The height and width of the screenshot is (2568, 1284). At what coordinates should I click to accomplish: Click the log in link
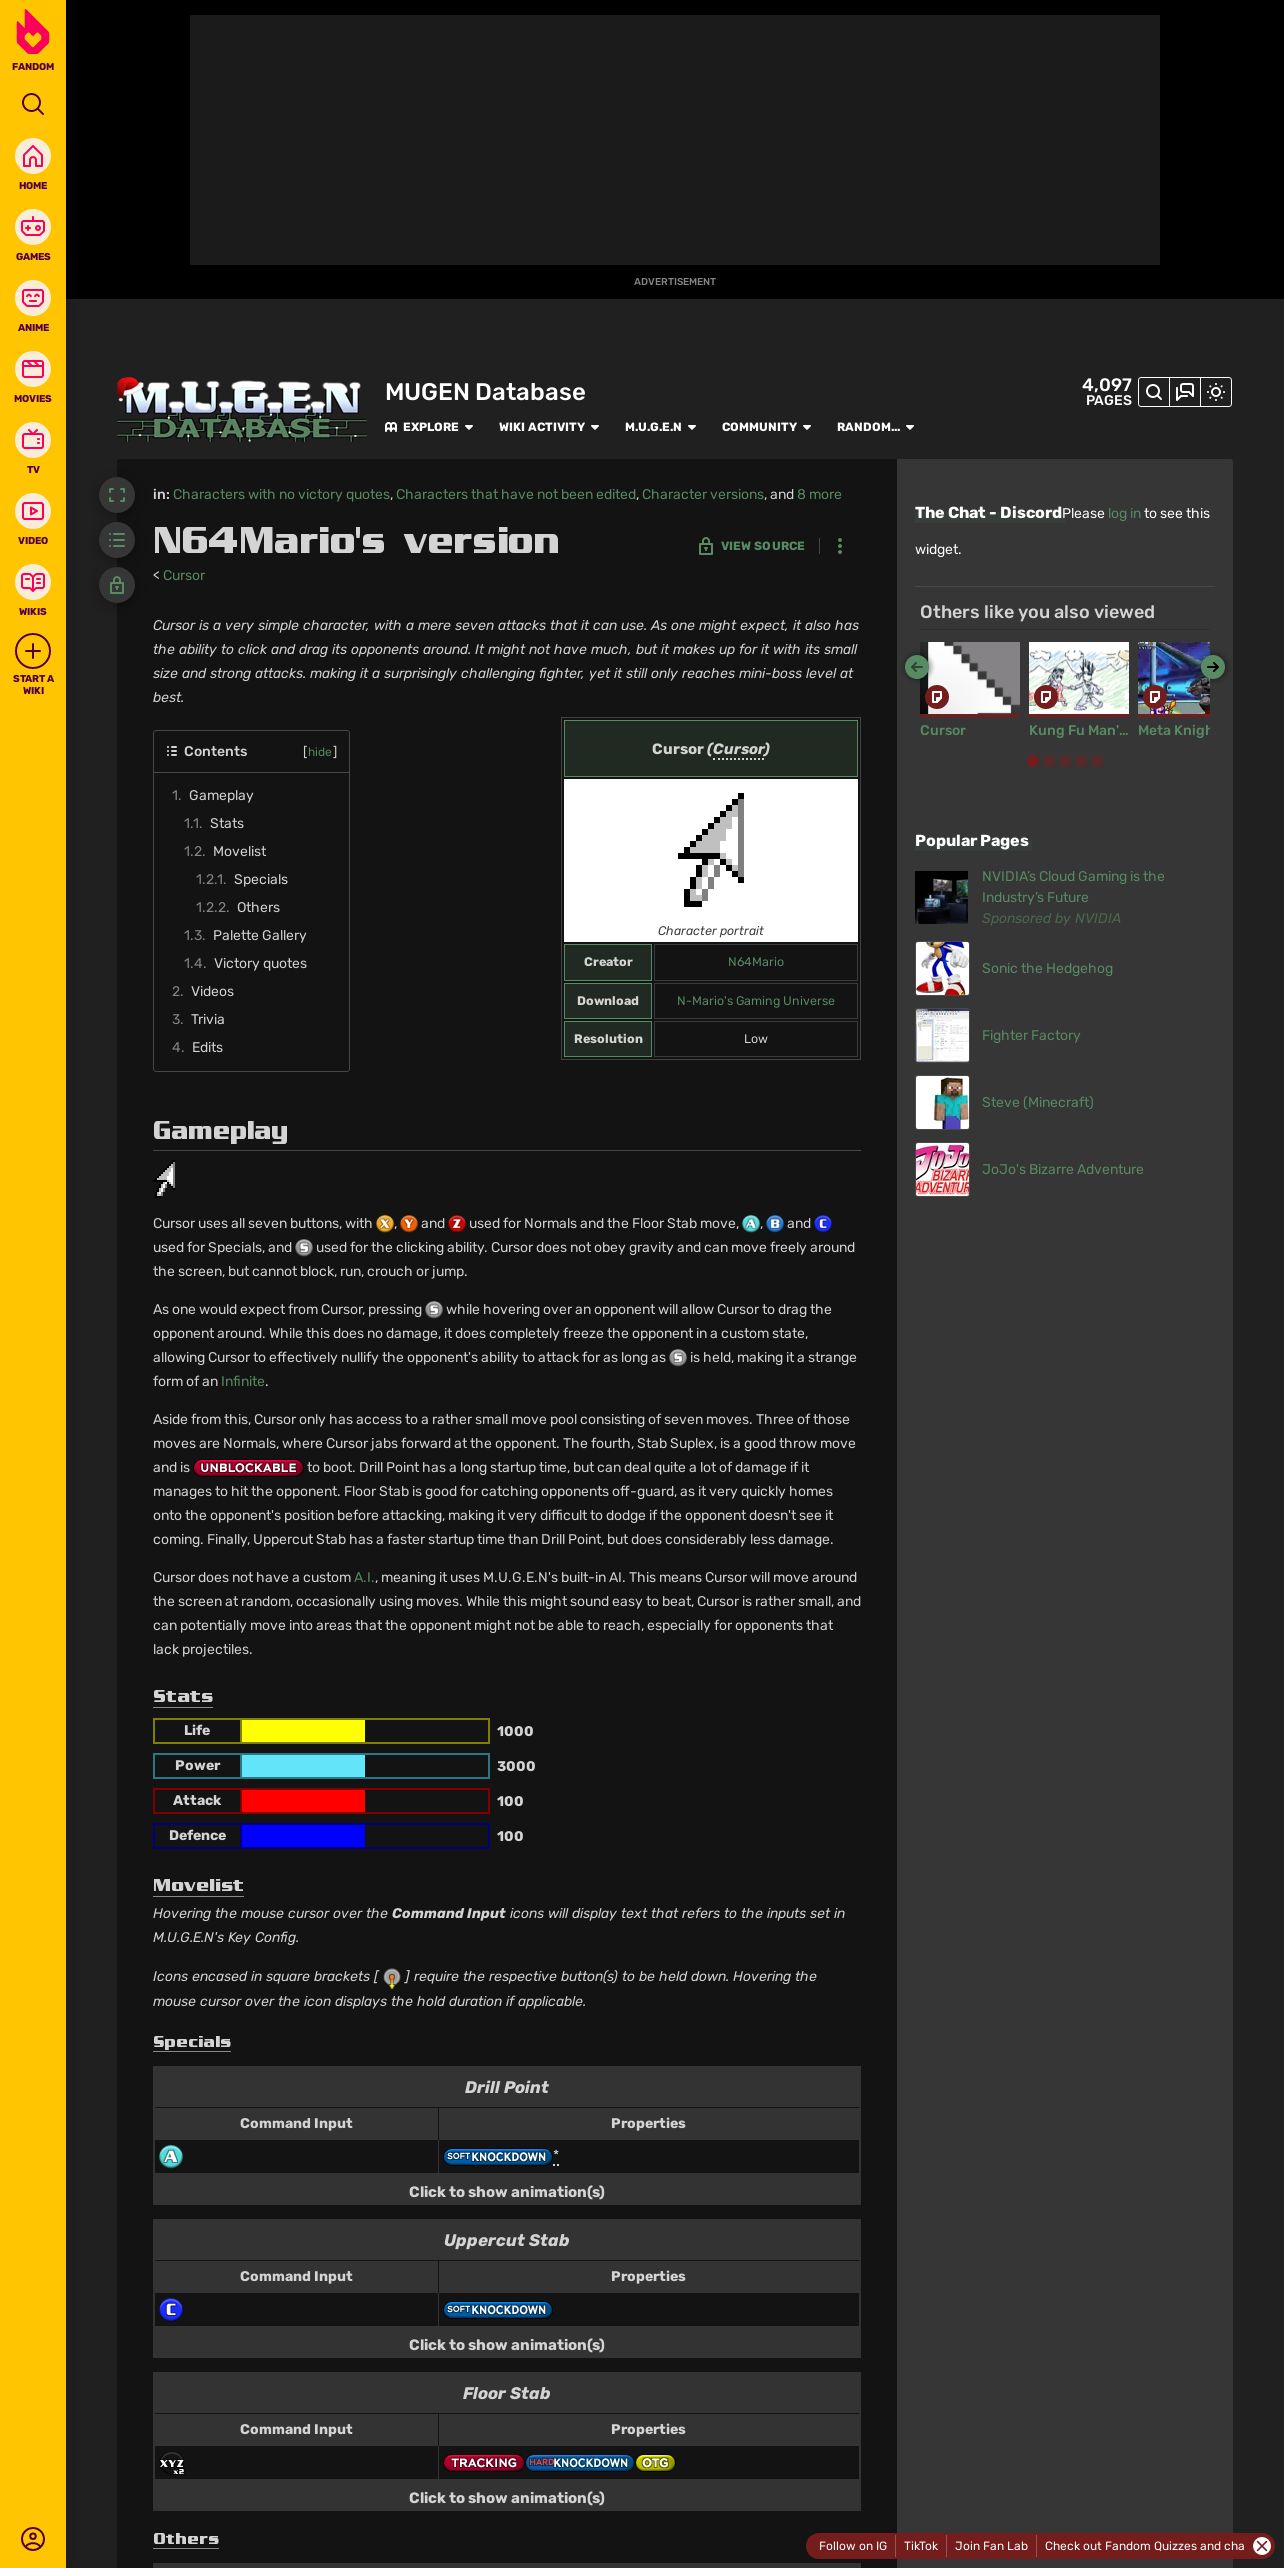point(1124,513)
